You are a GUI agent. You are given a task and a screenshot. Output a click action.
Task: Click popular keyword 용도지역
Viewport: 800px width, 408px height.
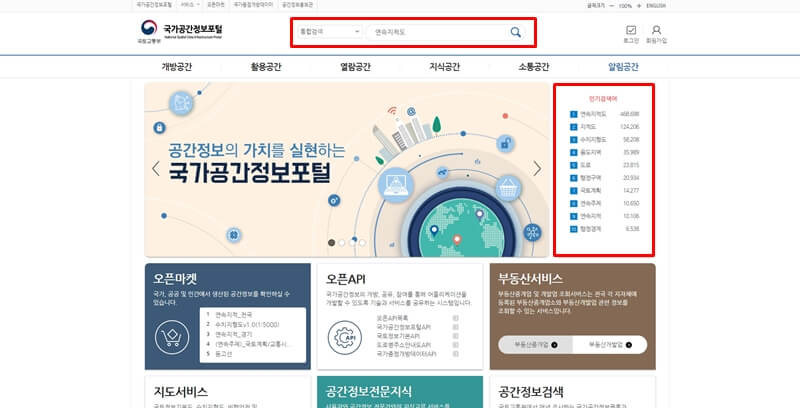click(590, 152)
